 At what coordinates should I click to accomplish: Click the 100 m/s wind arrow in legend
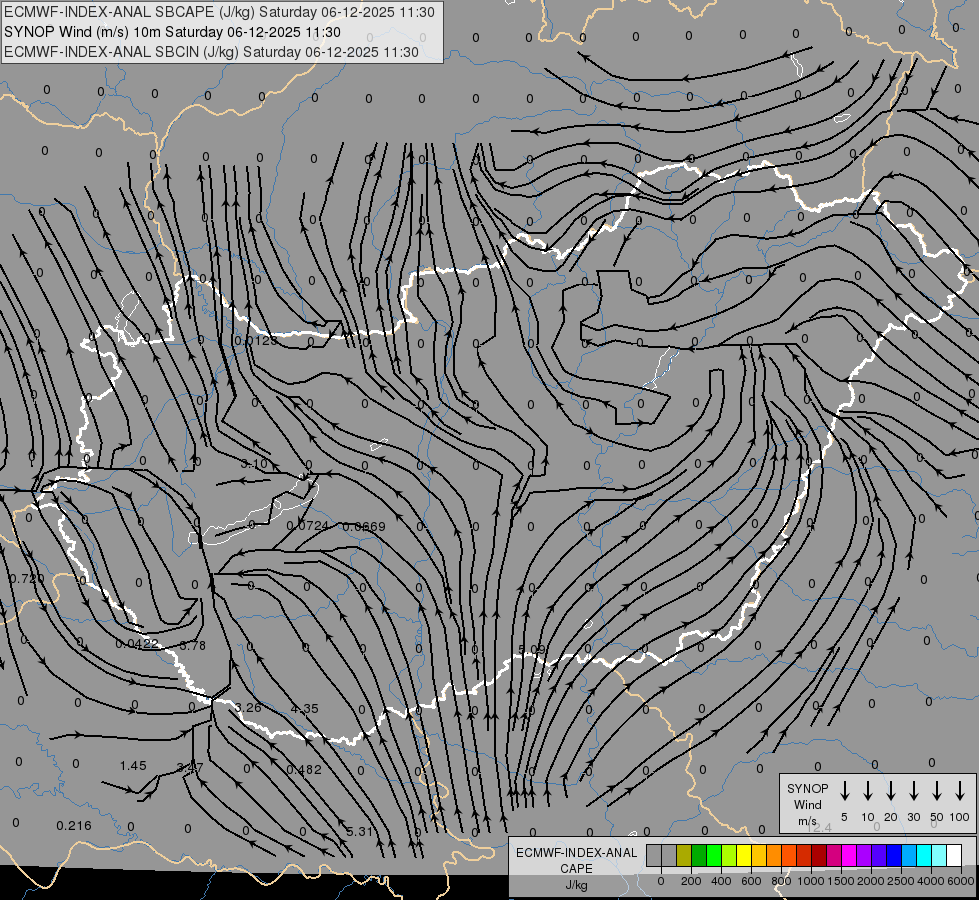[x=960, y=791]
